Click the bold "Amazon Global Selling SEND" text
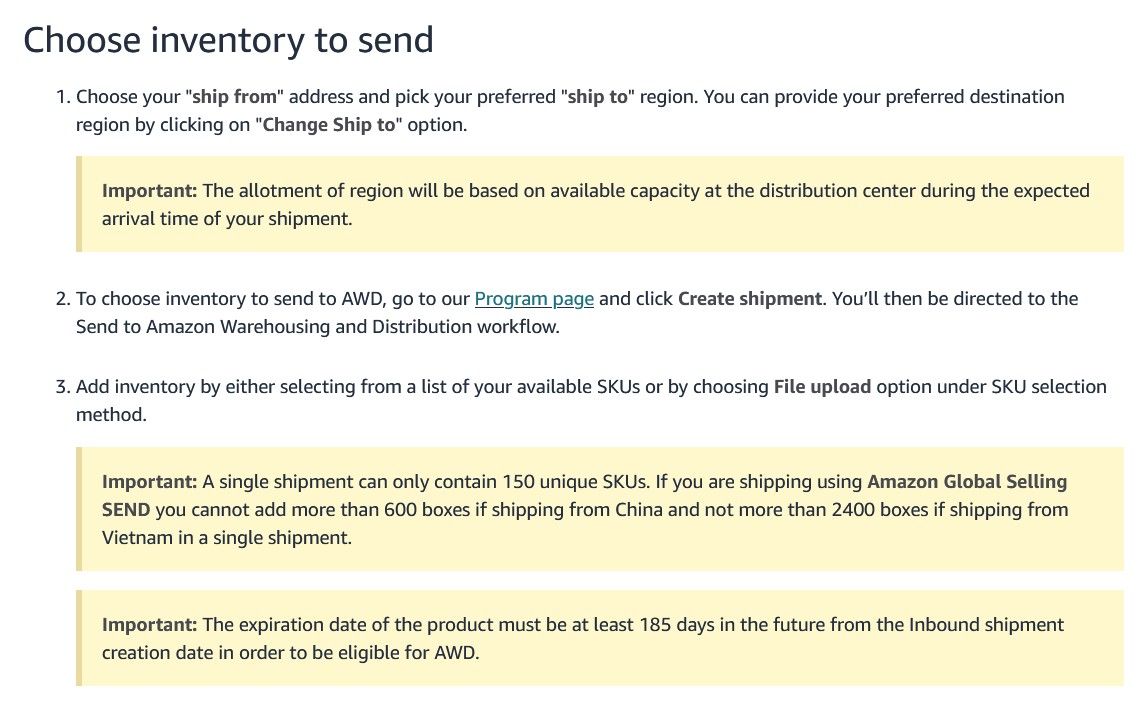 tap(585, 495)
